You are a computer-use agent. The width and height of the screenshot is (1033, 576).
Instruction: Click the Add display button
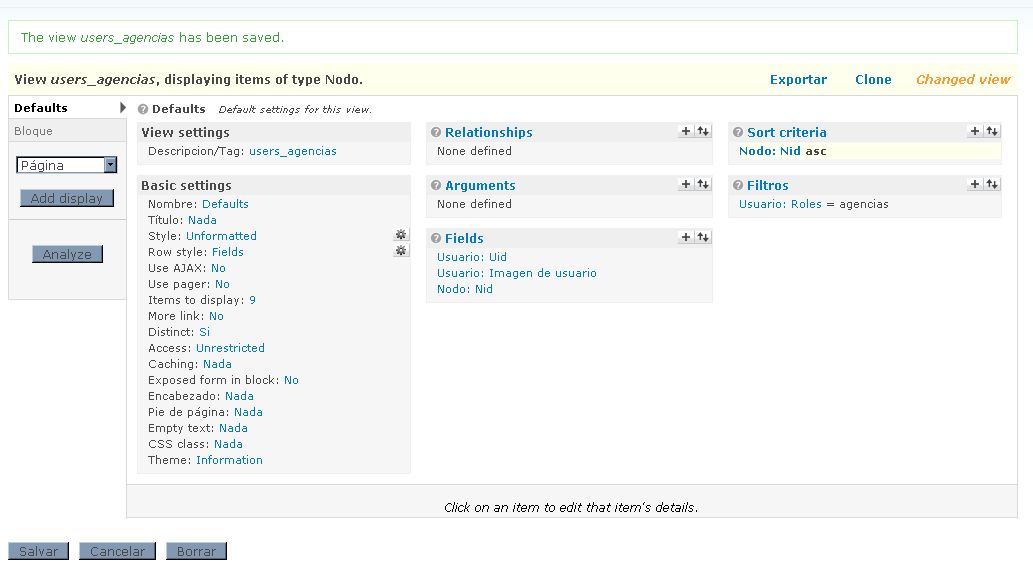tap(66, 198)
